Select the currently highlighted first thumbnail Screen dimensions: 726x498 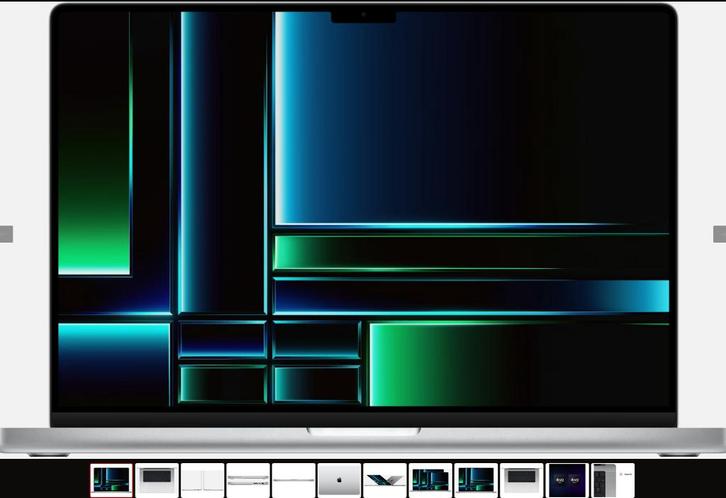(x=111, y=480)
